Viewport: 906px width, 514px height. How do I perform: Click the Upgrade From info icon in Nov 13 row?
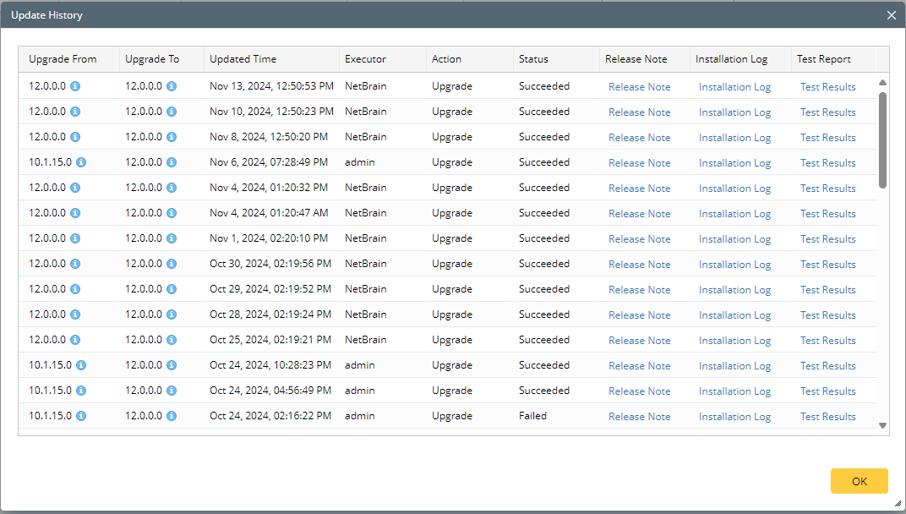point(76,86)
